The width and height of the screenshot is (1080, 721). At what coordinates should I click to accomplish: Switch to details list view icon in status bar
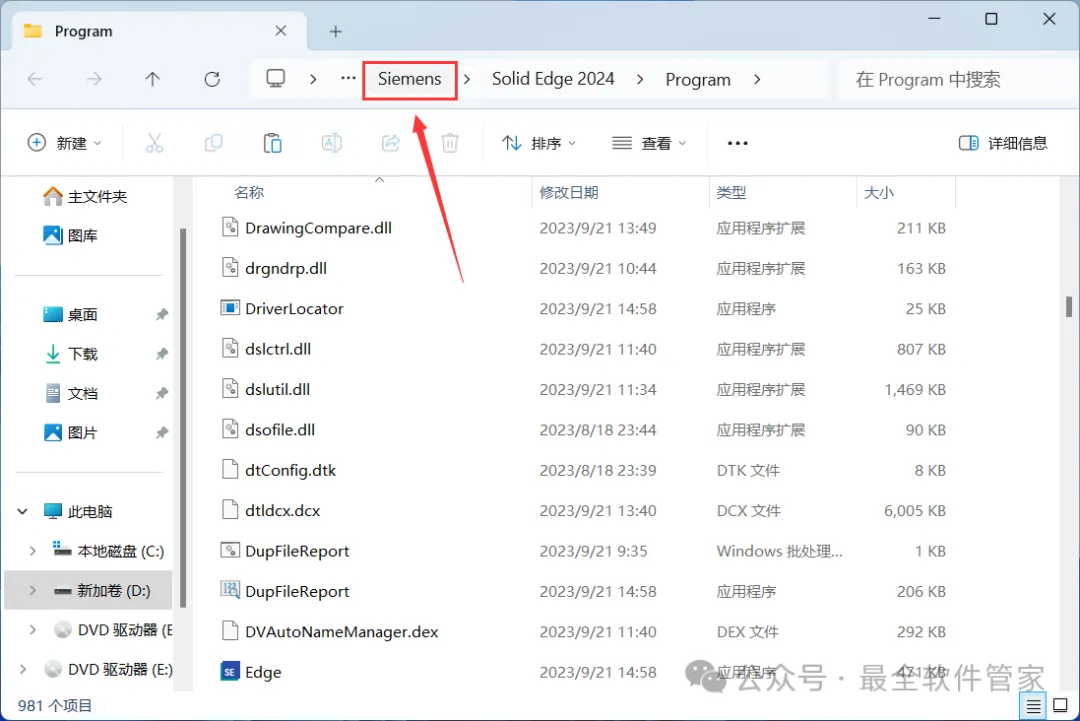click(1034, 706)
